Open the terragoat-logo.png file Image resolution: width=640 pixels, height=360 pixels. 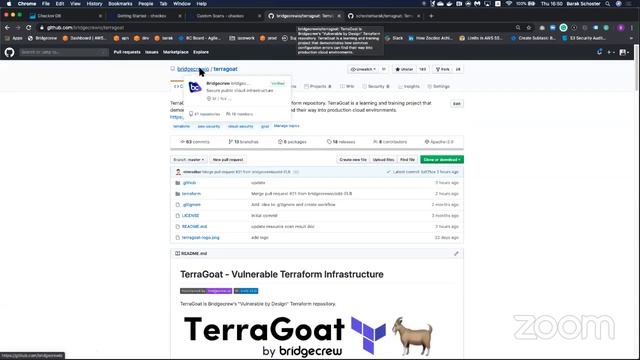(200, 238)
